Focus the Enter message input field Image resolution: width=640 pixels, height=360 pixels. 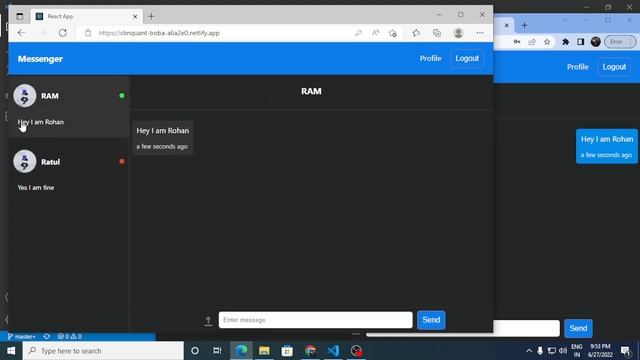tap(316, 320)
